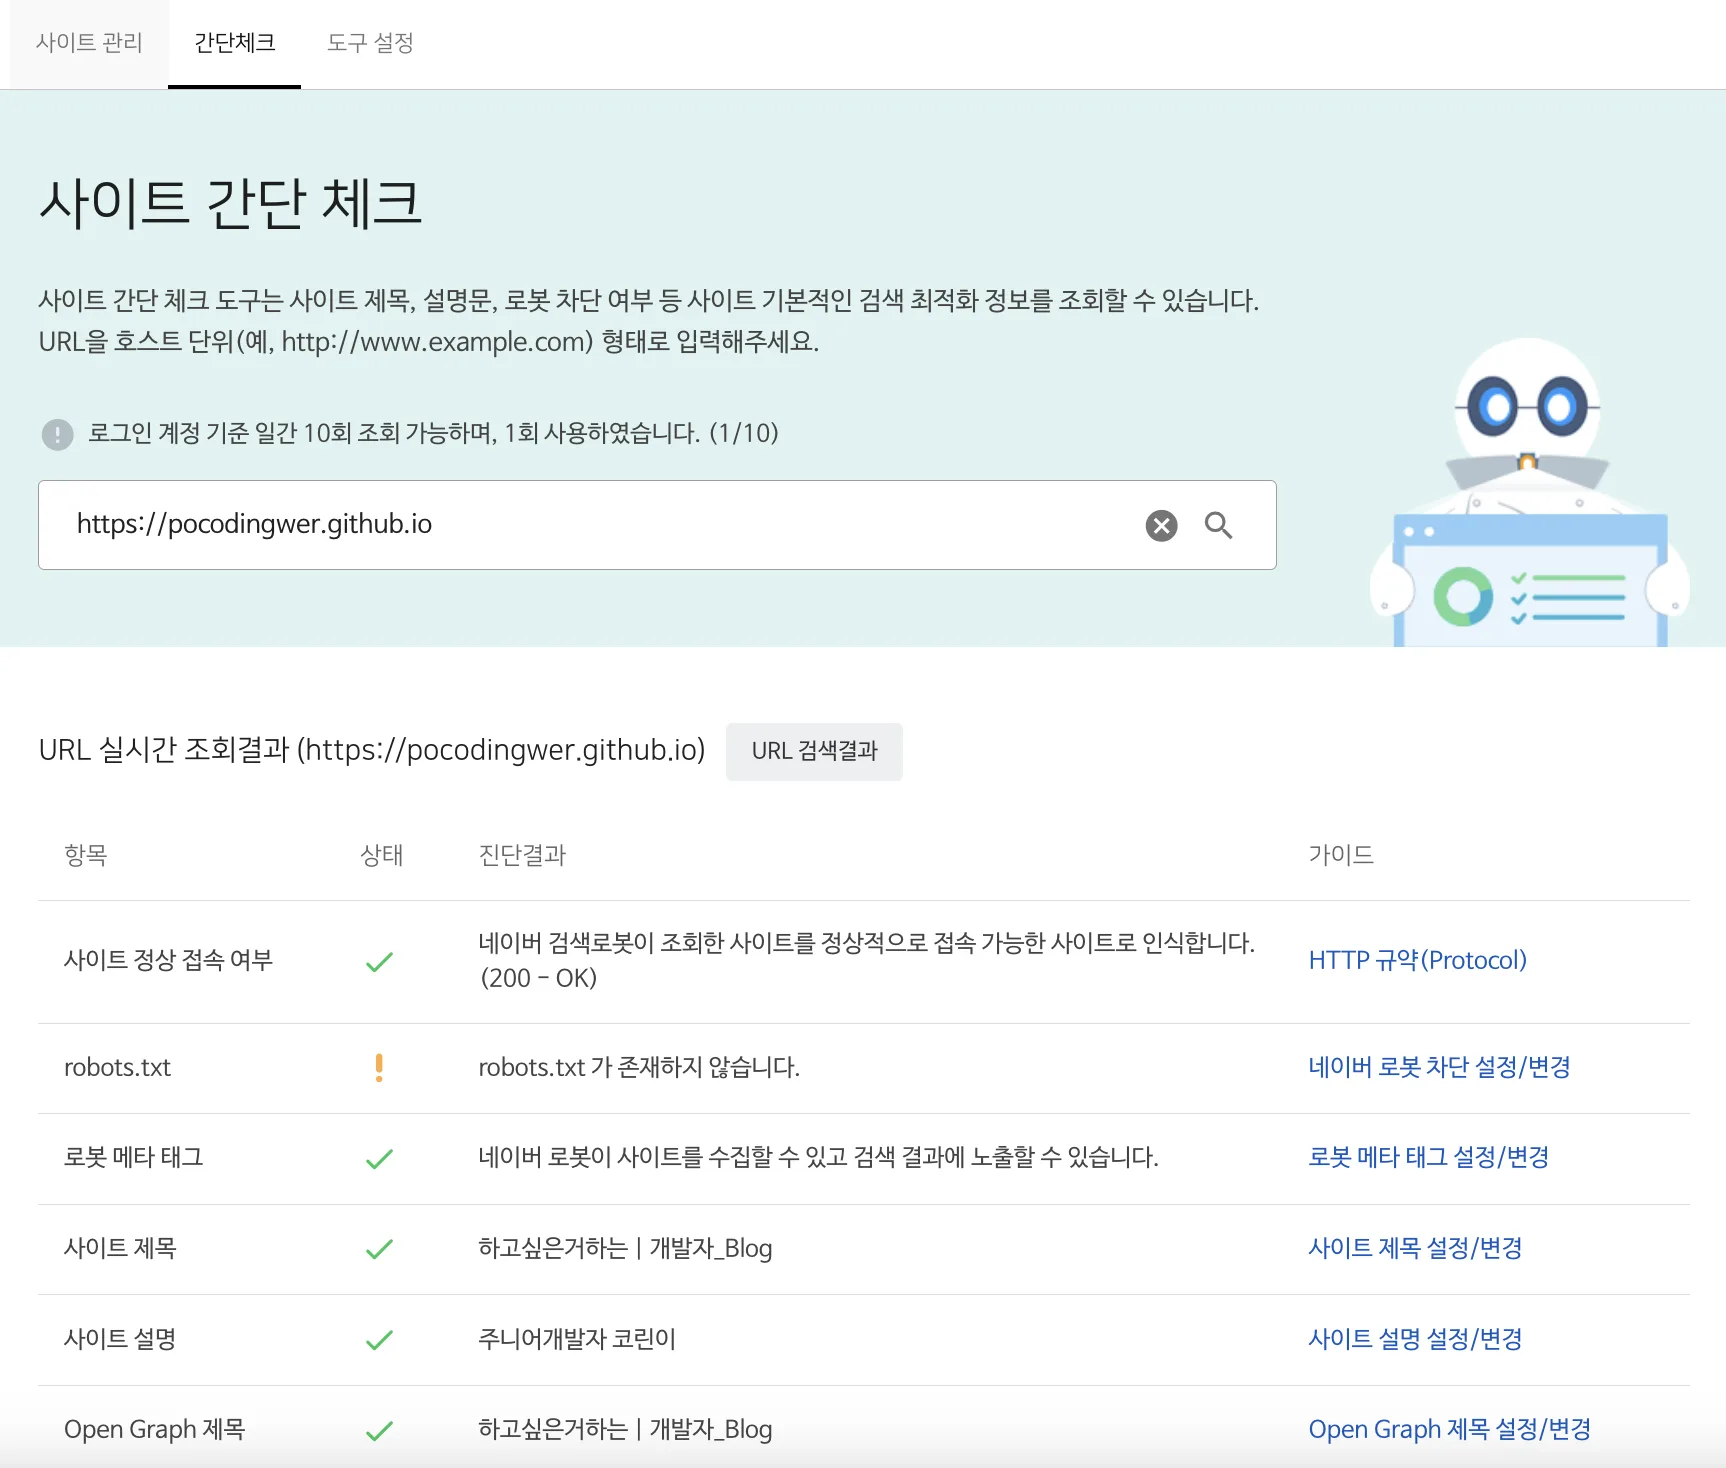1726x1468 pixels.
Task: Click the robot mascot illustration
Action: click(1529, 492)
